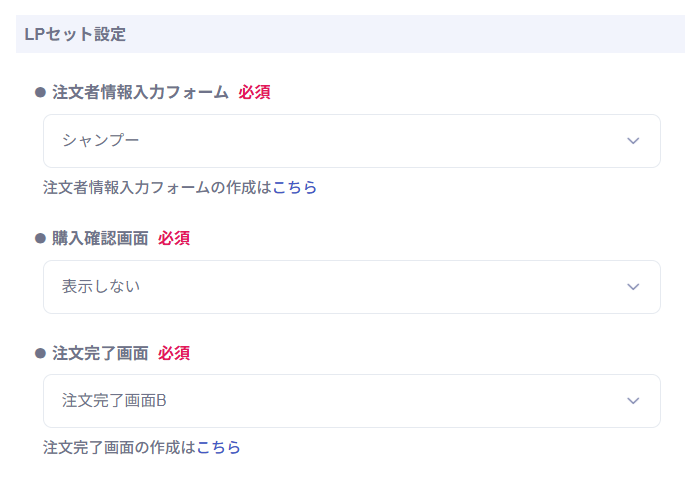
Task: Click the chevron in the 表示しない dropdown
Action: coord(632,287)
